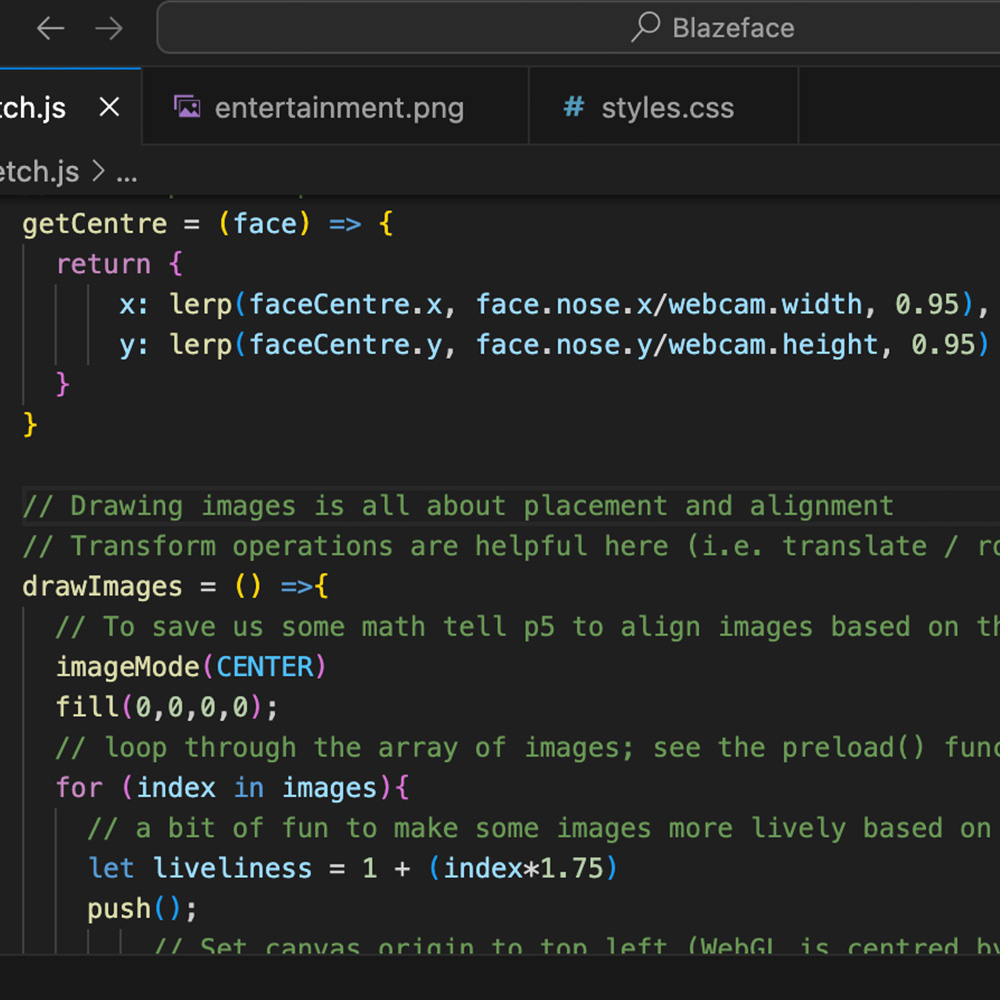The height and width of the screenshot is (1000, 1000).
Task: Click the drawImages arrow function declaration
Action: [x=102, y=586]
